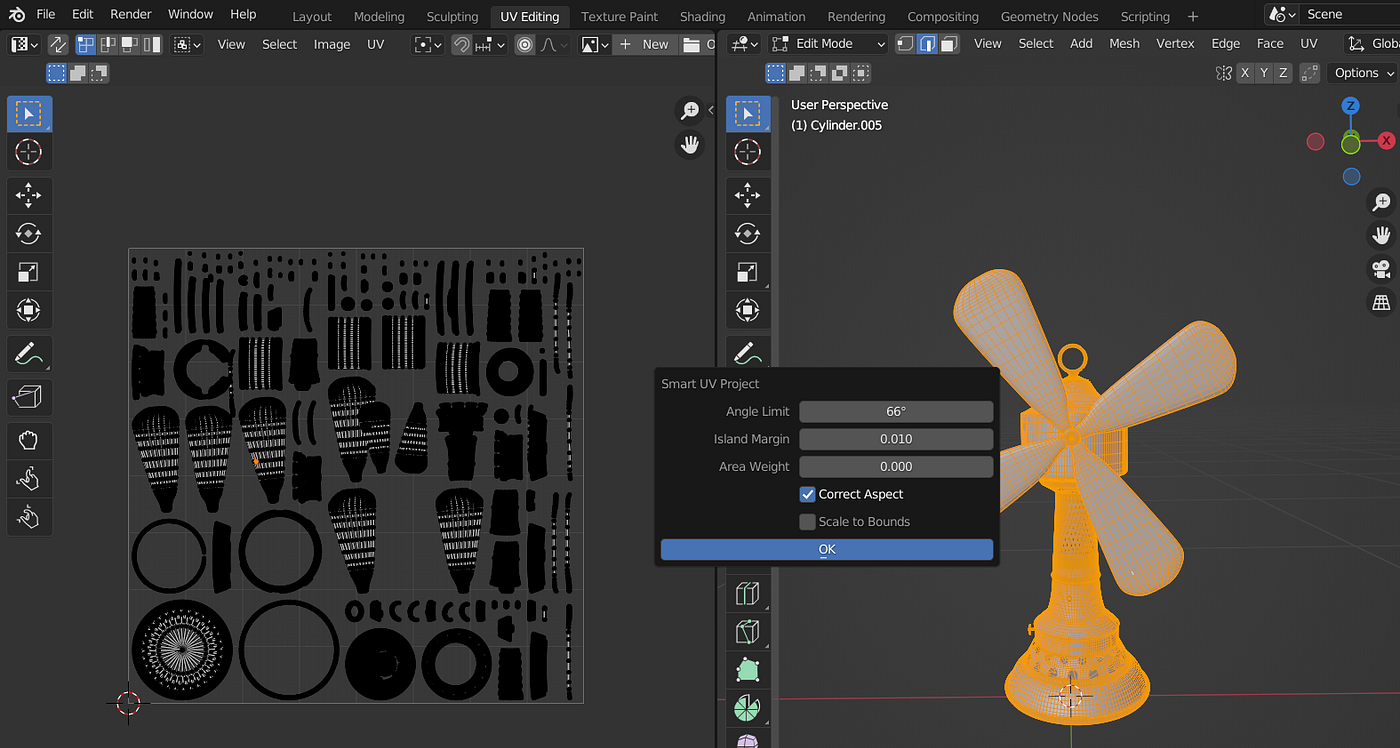Image resolution: width=1400 pixels, height=748 pixels.
Task: Open UV Editor's editor type dropdown
Action: coord(24,45)
